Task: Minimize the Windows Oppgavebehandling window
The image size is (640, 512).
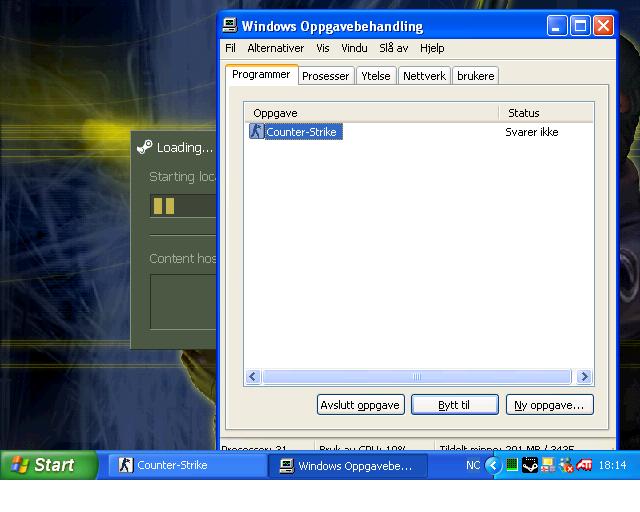Action: (x=557, y=26)
